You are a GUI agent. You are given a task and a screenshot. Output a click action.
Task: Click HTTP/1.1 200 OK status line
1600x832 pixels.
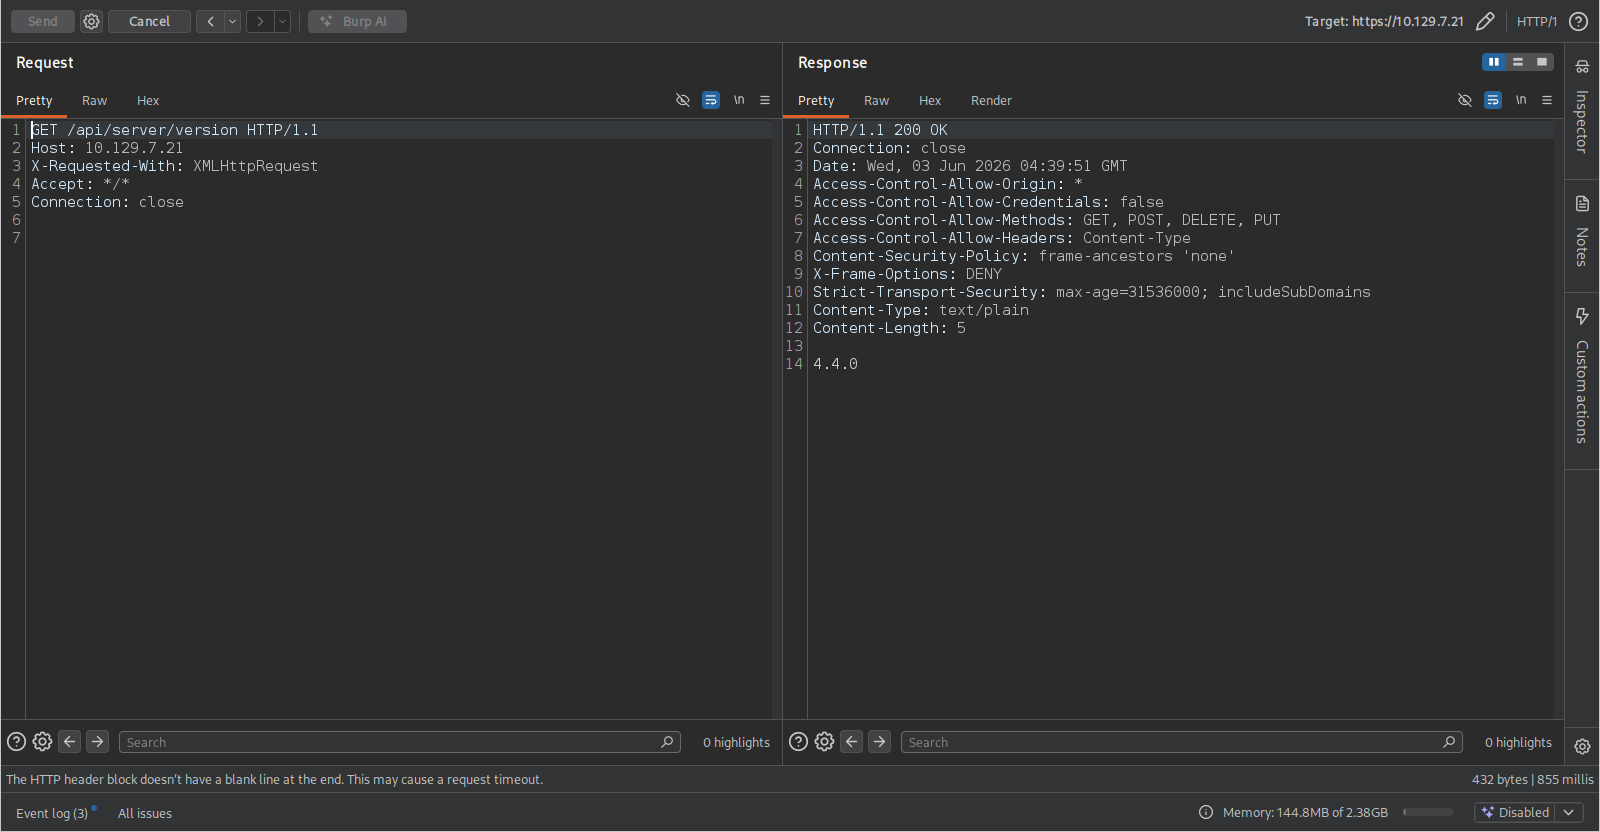880,130
